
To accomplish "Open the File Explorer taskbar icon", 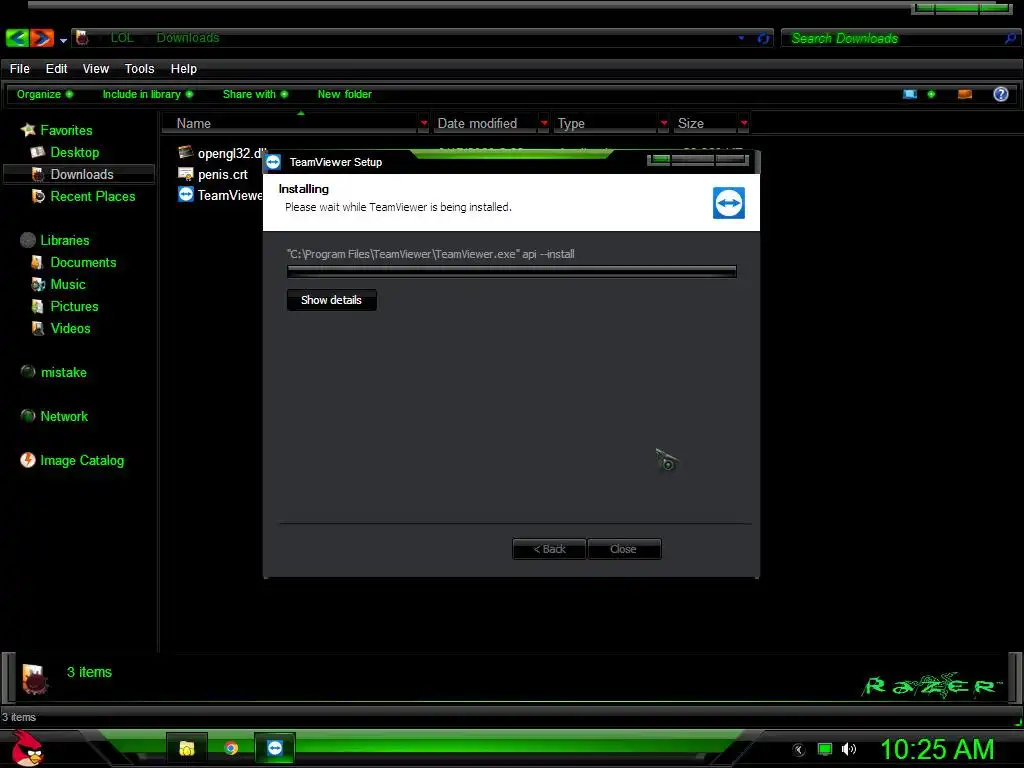I will click(x=187, y=748).
